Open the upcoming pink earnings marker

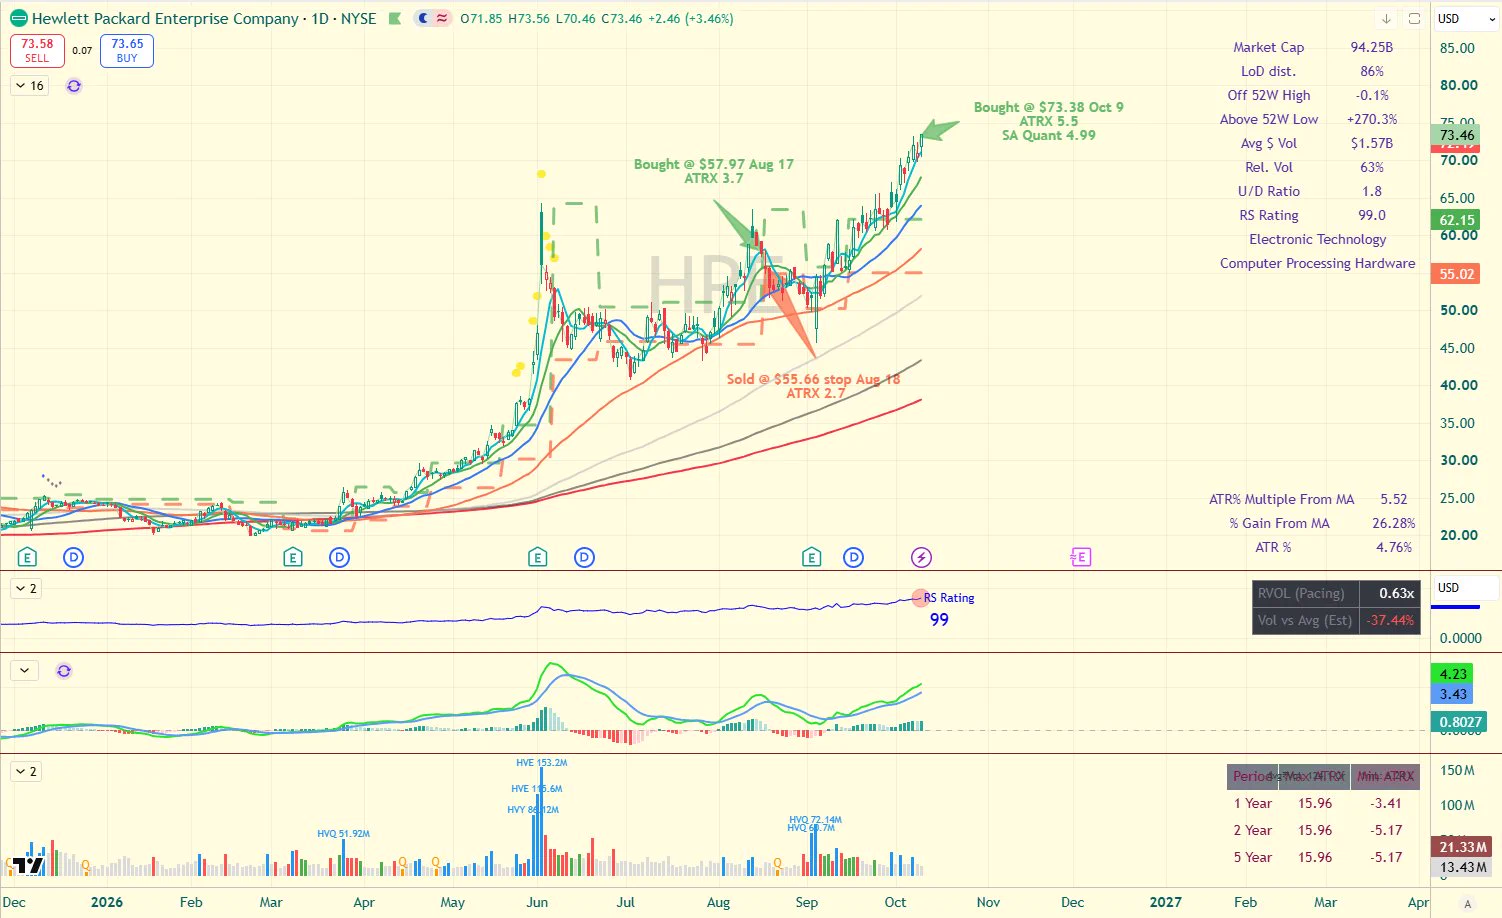pos(1080,557)
